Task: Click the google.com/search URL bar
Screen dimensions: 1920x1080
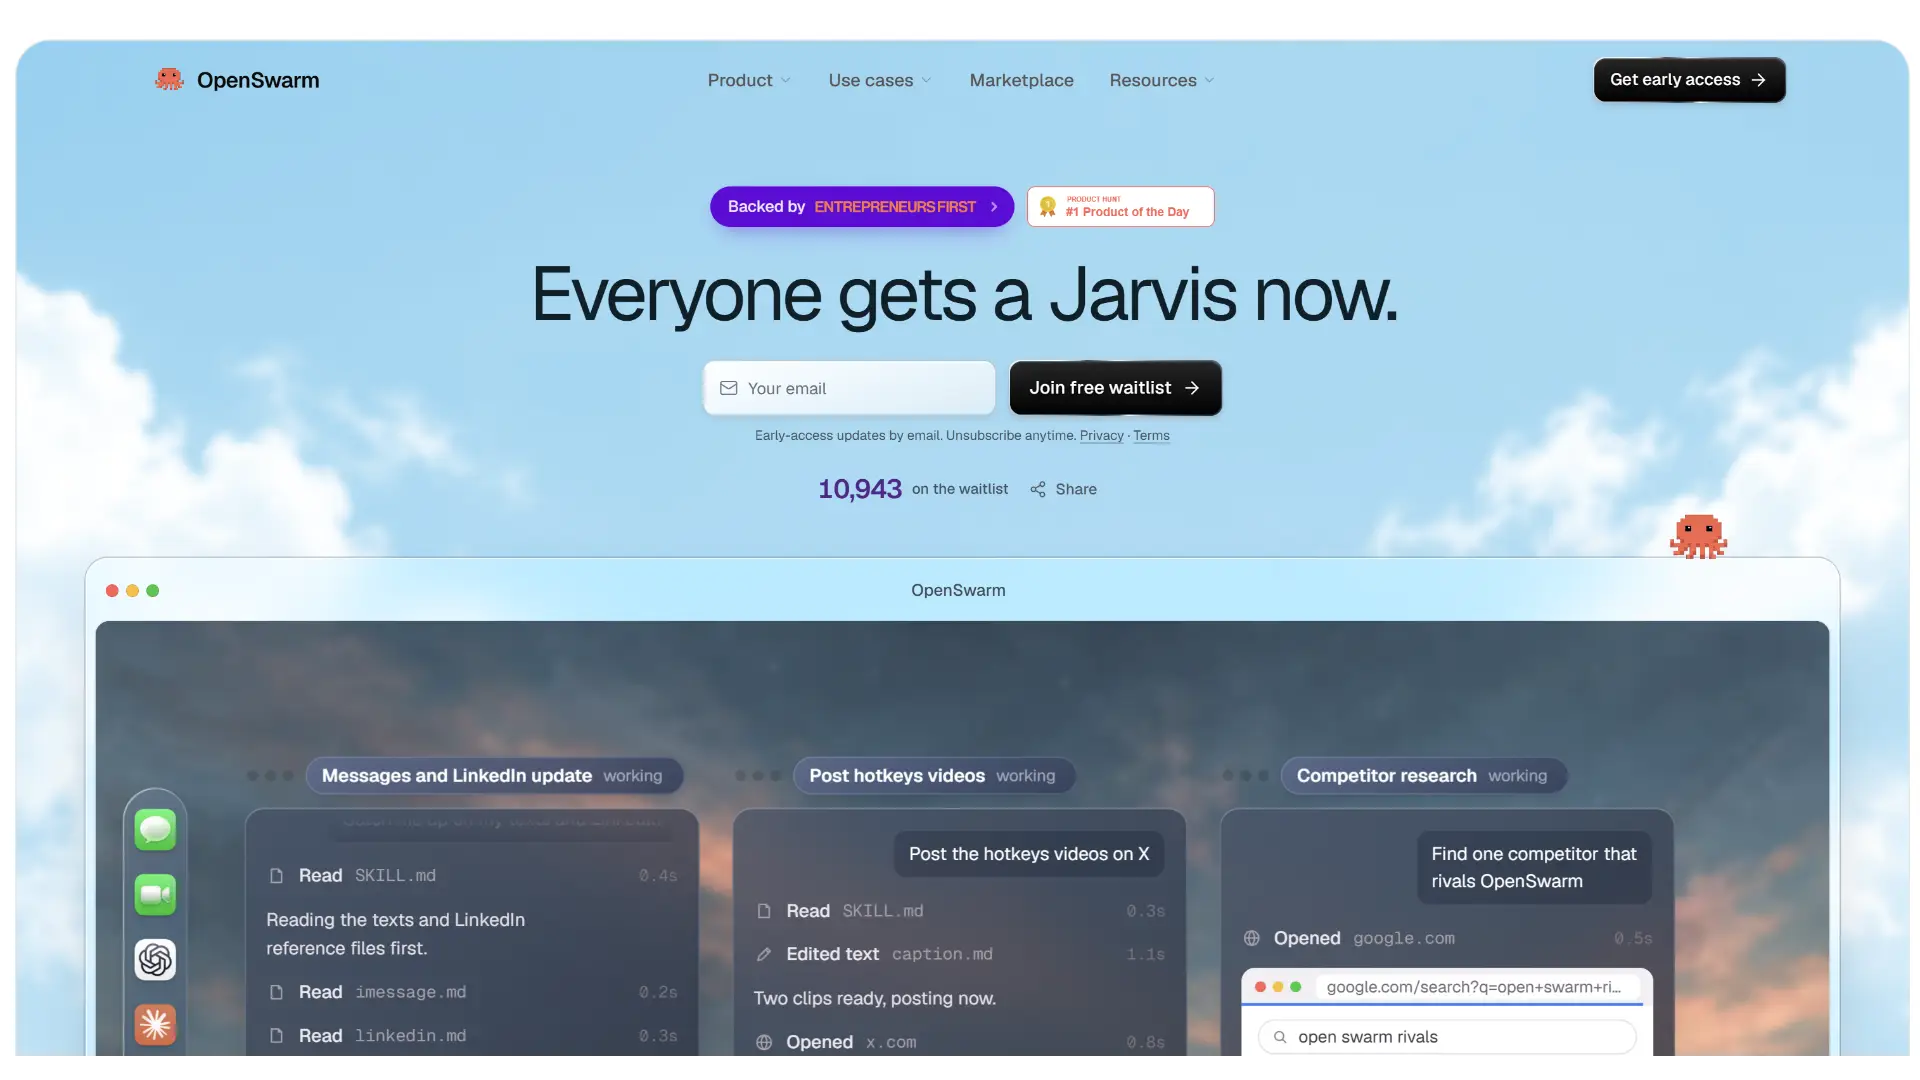Action: [x=1478, y=987]
